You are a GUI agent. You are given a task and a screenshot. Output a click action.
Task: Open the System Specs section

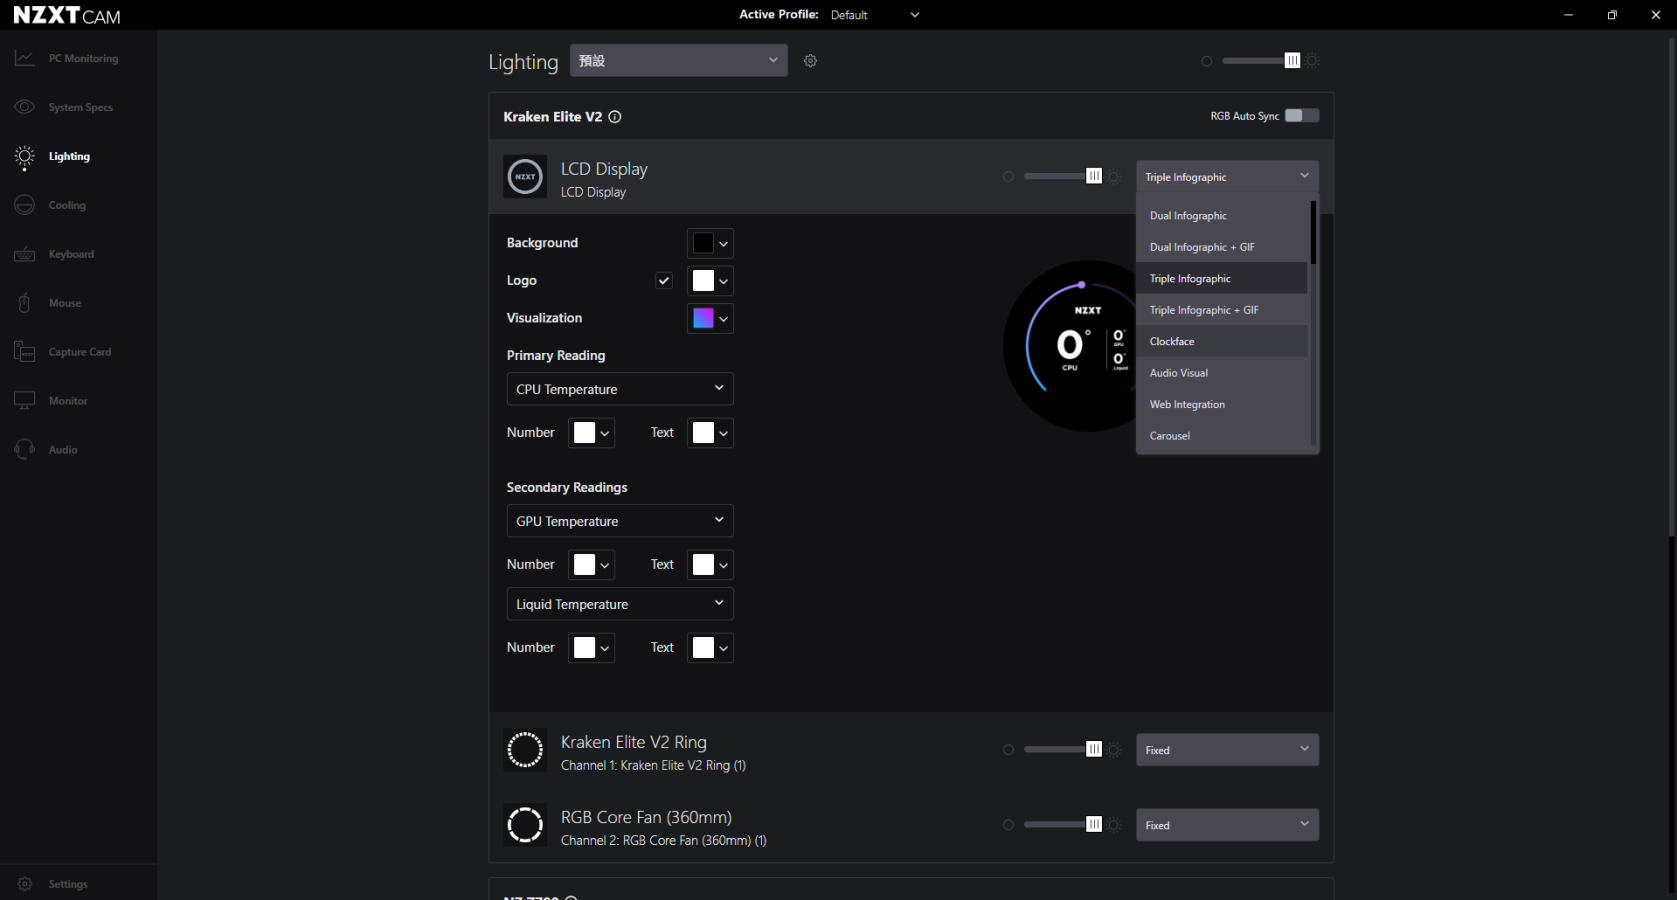point(80,108)
